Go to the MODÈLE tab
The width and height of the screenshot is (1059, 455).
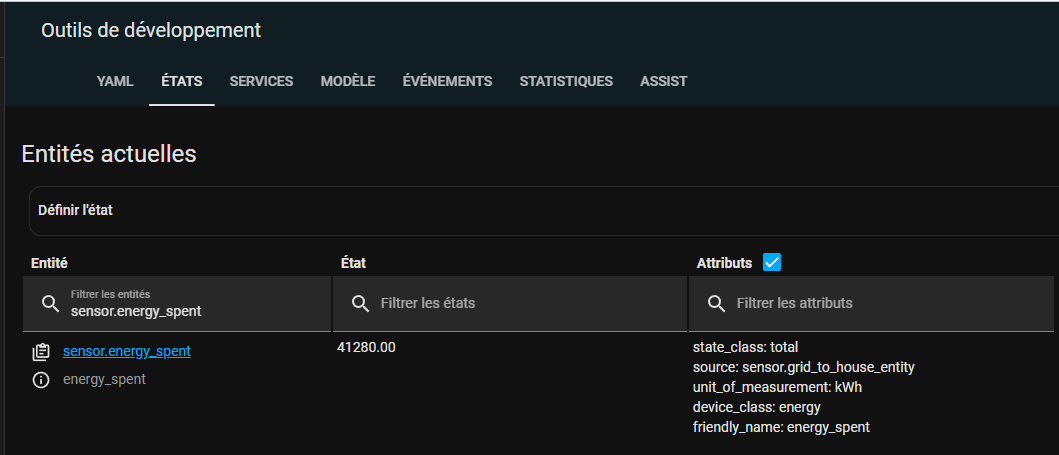348,82
